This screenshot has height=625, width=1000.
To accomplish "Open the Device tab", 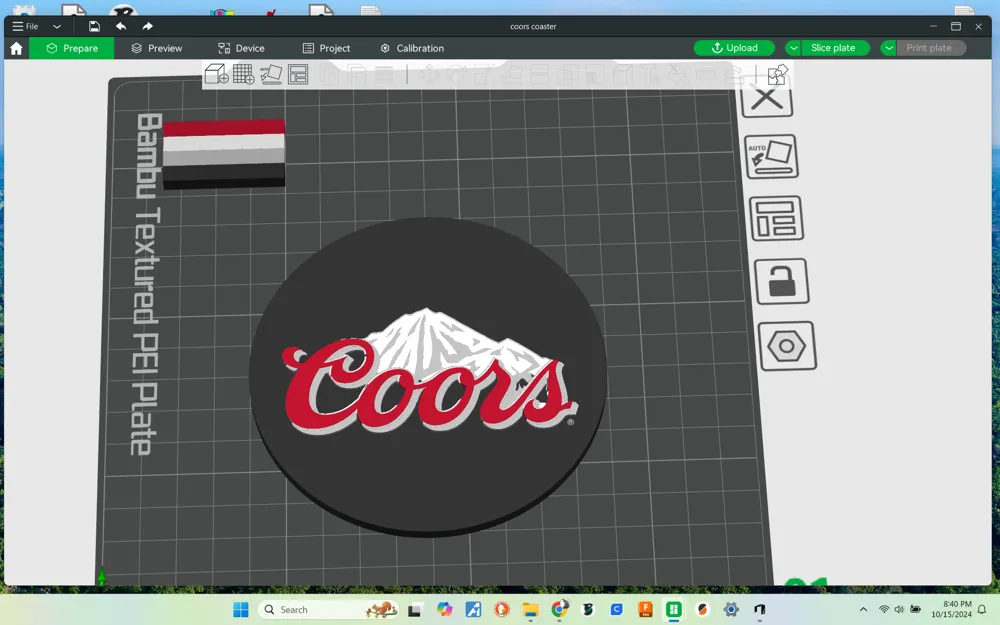I will (x=241, y=48).
